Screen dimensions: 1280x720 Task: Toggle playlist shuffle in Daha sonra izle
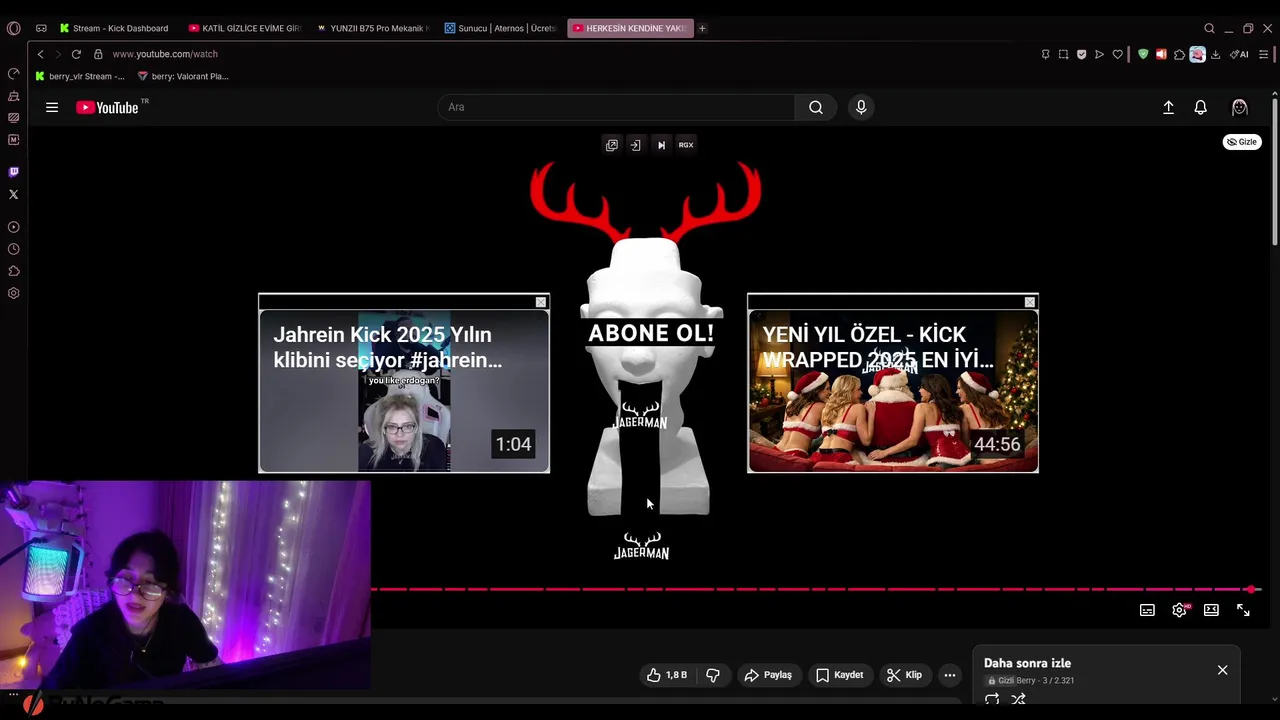click(x=1018, y=699)
